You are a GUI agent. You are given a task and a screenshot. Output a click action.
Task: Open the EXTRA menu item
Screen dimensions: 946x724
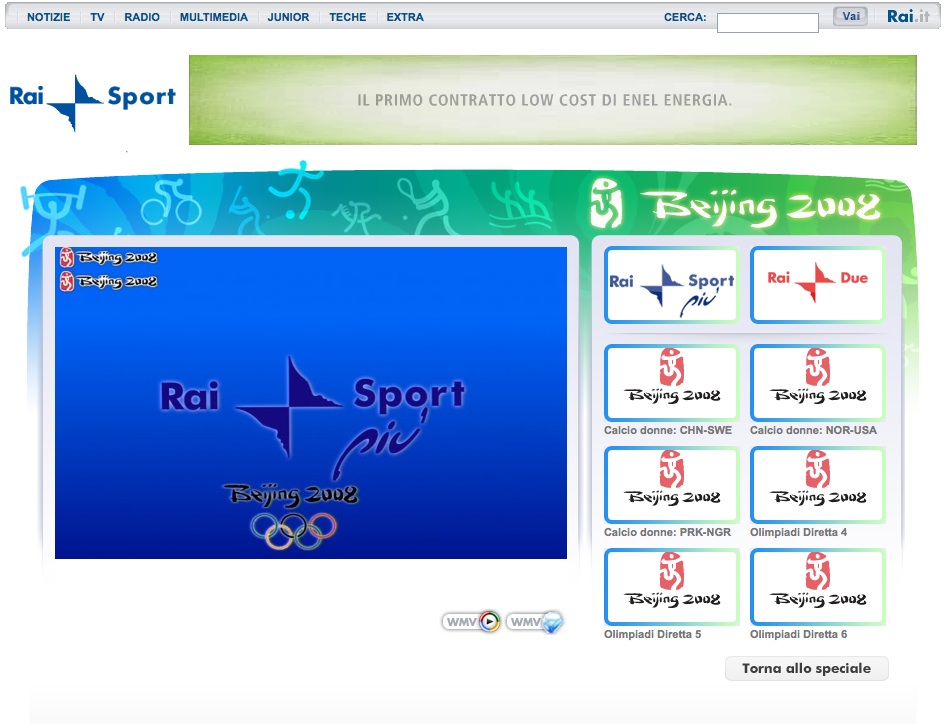405,17
